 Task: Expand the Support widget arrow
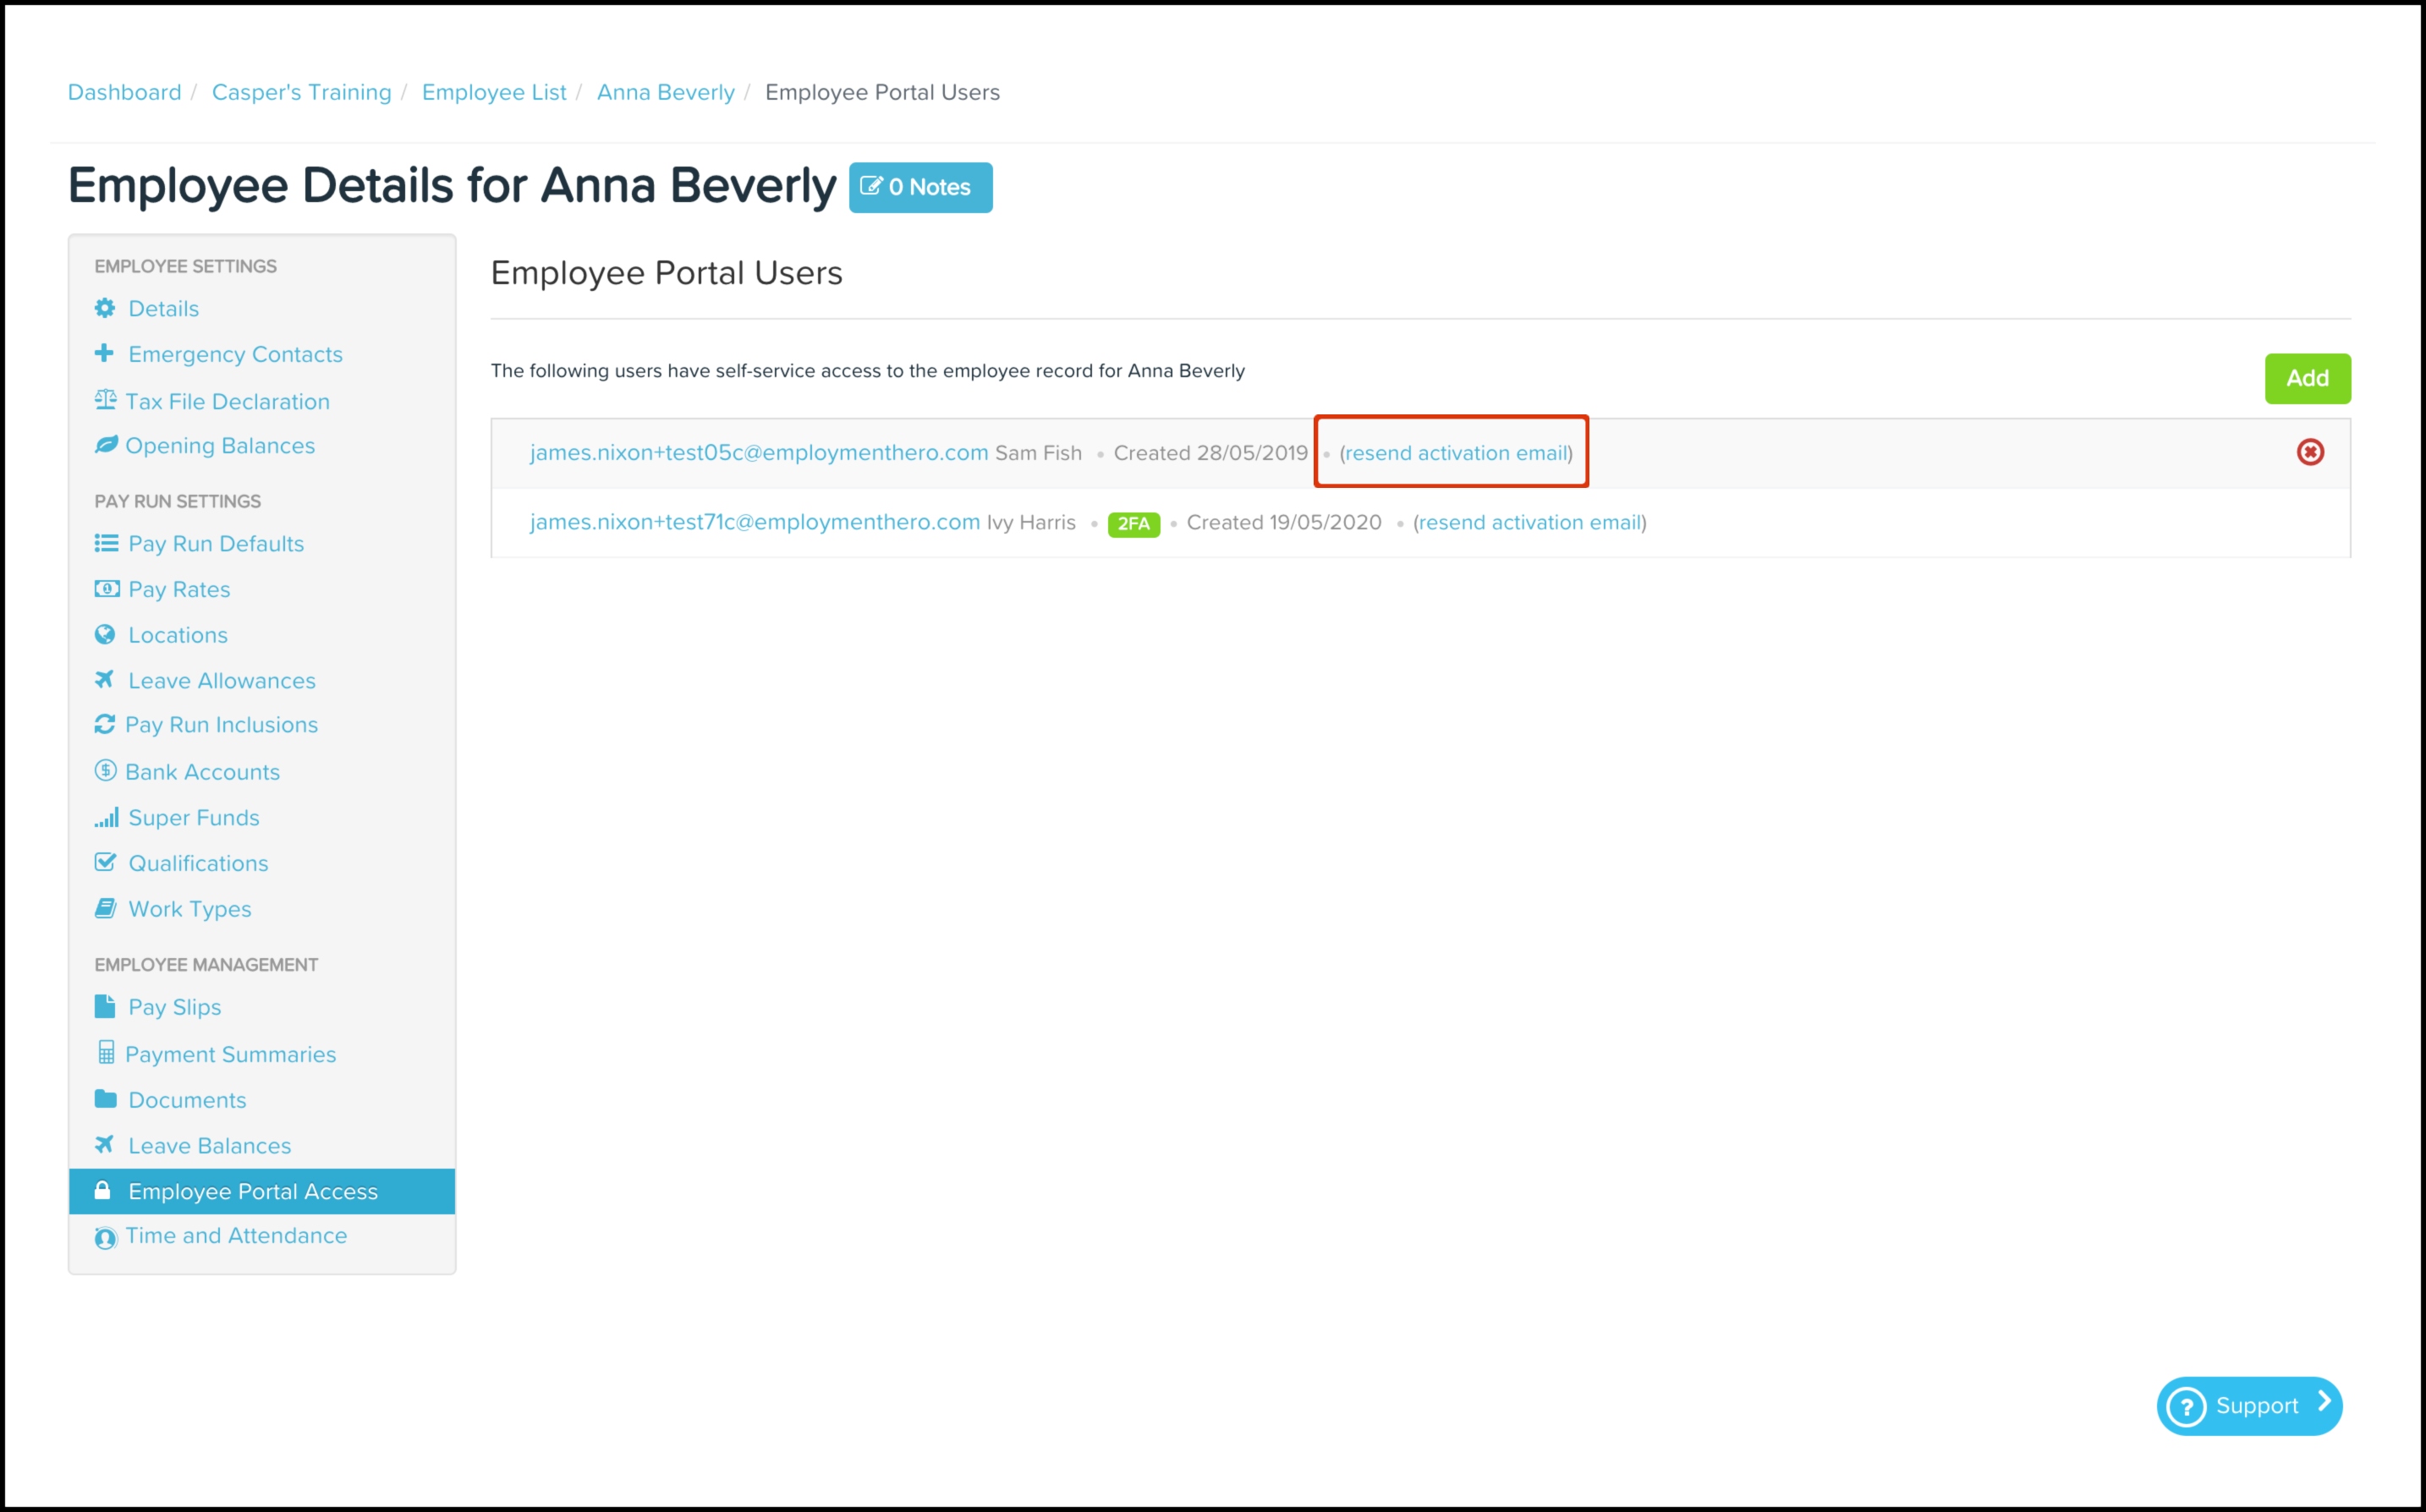[2324, 1402]
